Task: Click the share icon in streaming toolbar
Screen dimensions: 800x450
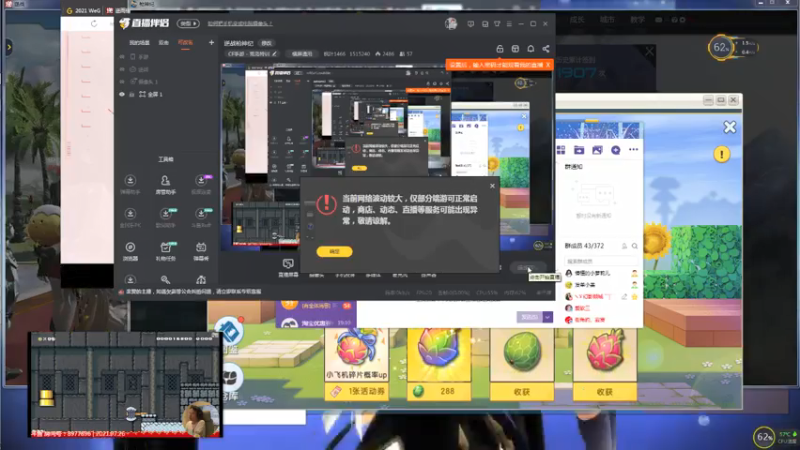Action: [x=546, y=48]
